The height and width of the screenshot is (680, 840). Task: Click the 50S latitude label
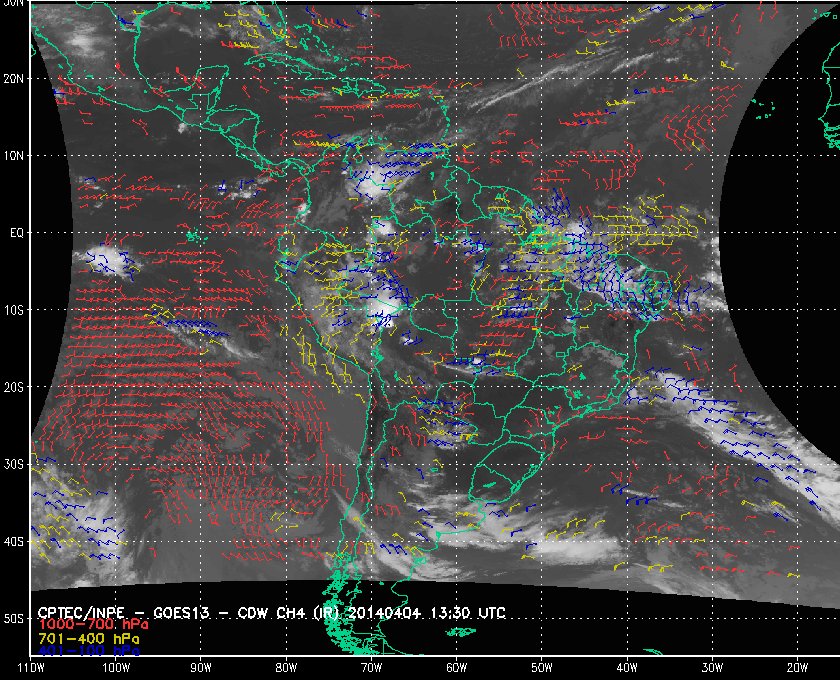pyautogui.click(x=13, y=619)
